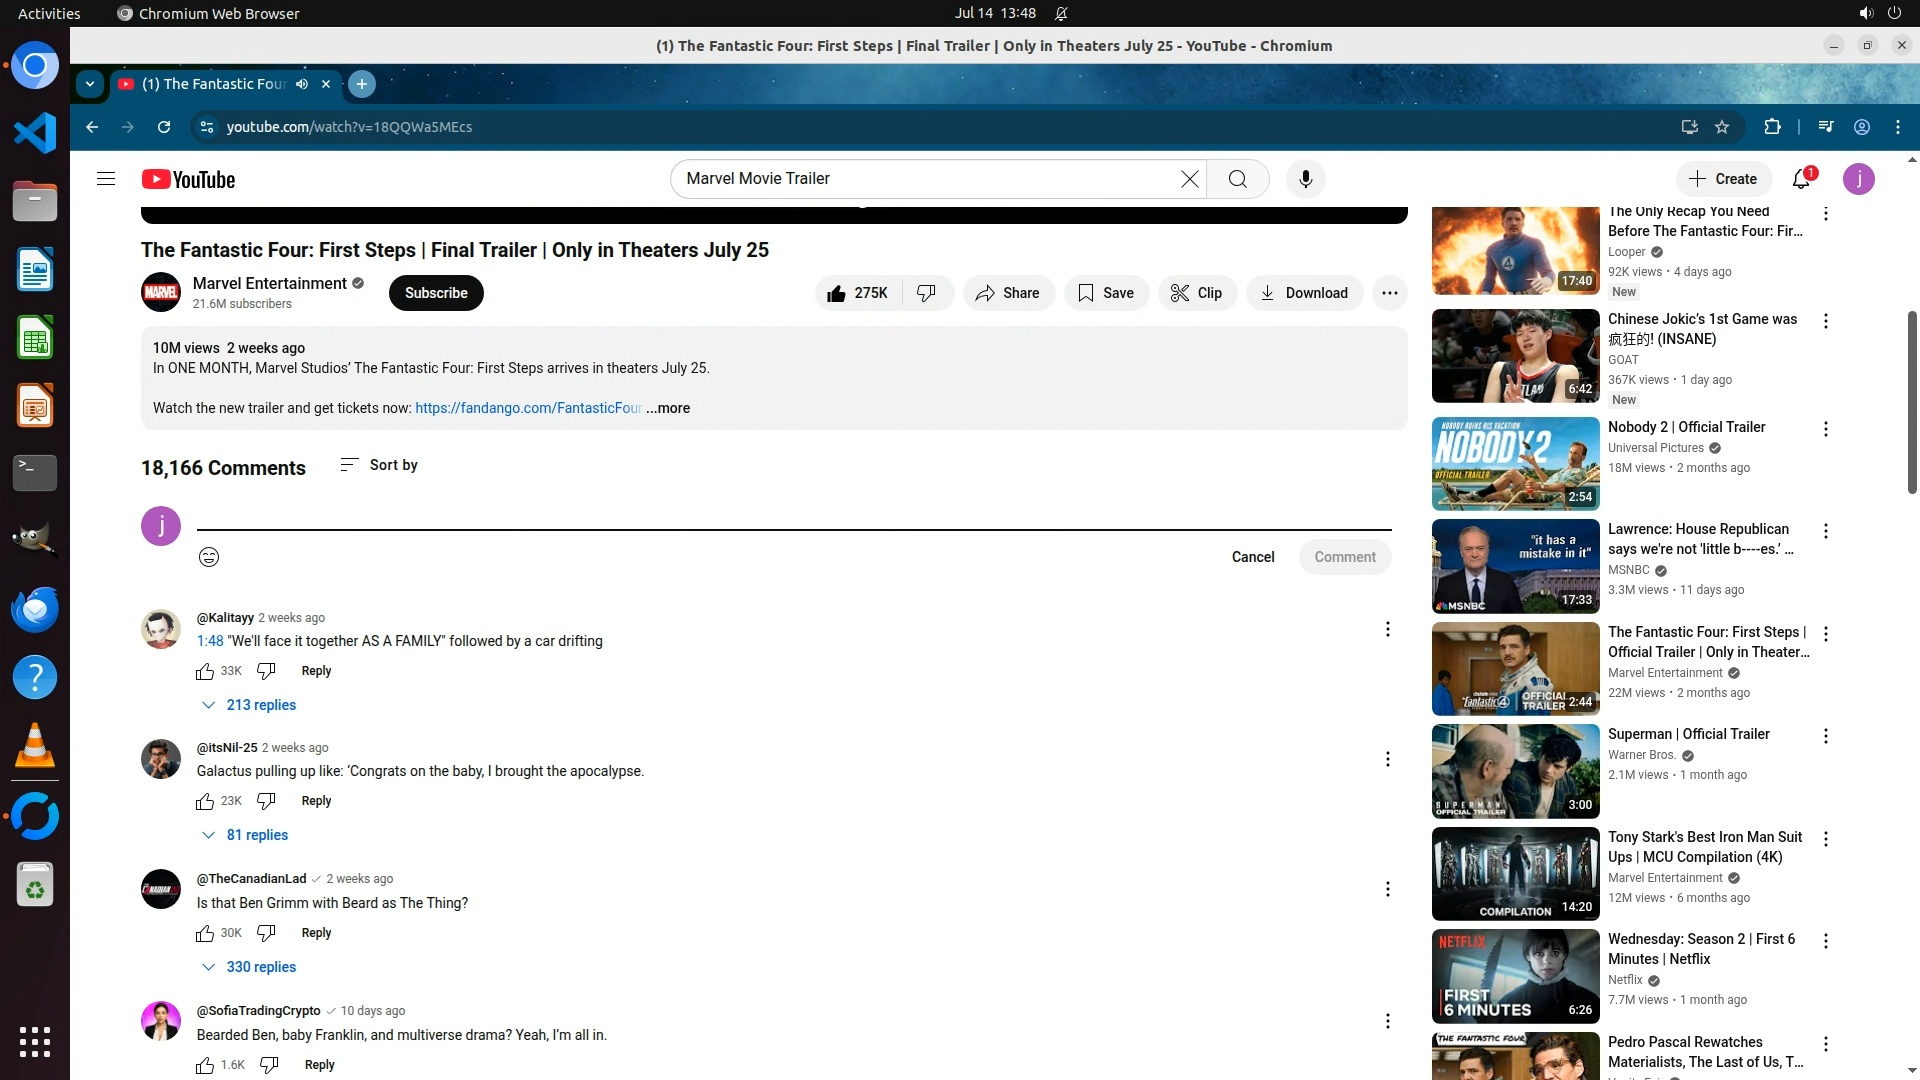
Task: Like the @Kalitayy comment
Action: [205, 671]
